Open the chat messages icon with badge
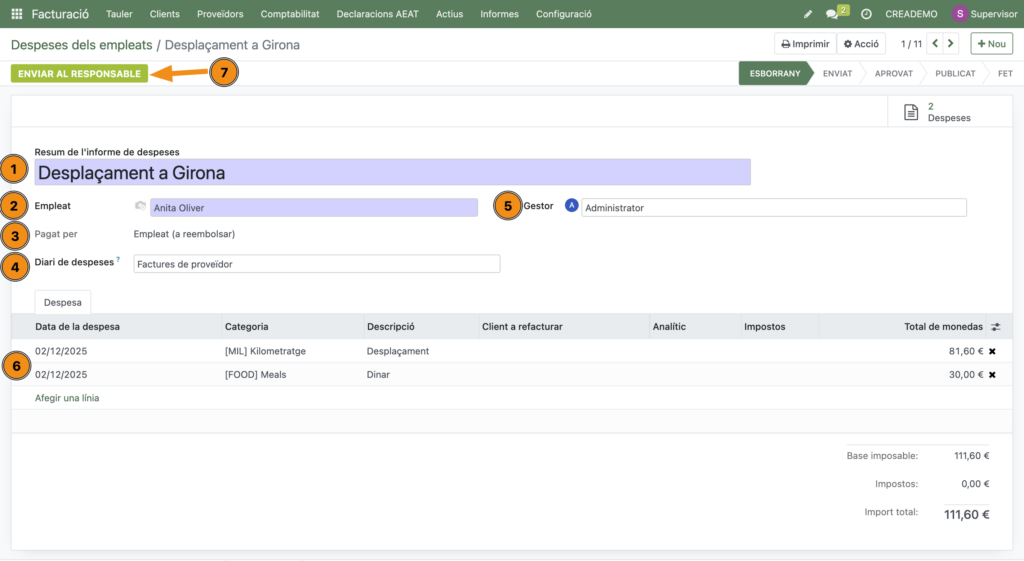The image size is (1024, 561). pyautogui.click(x=833, y=14)
